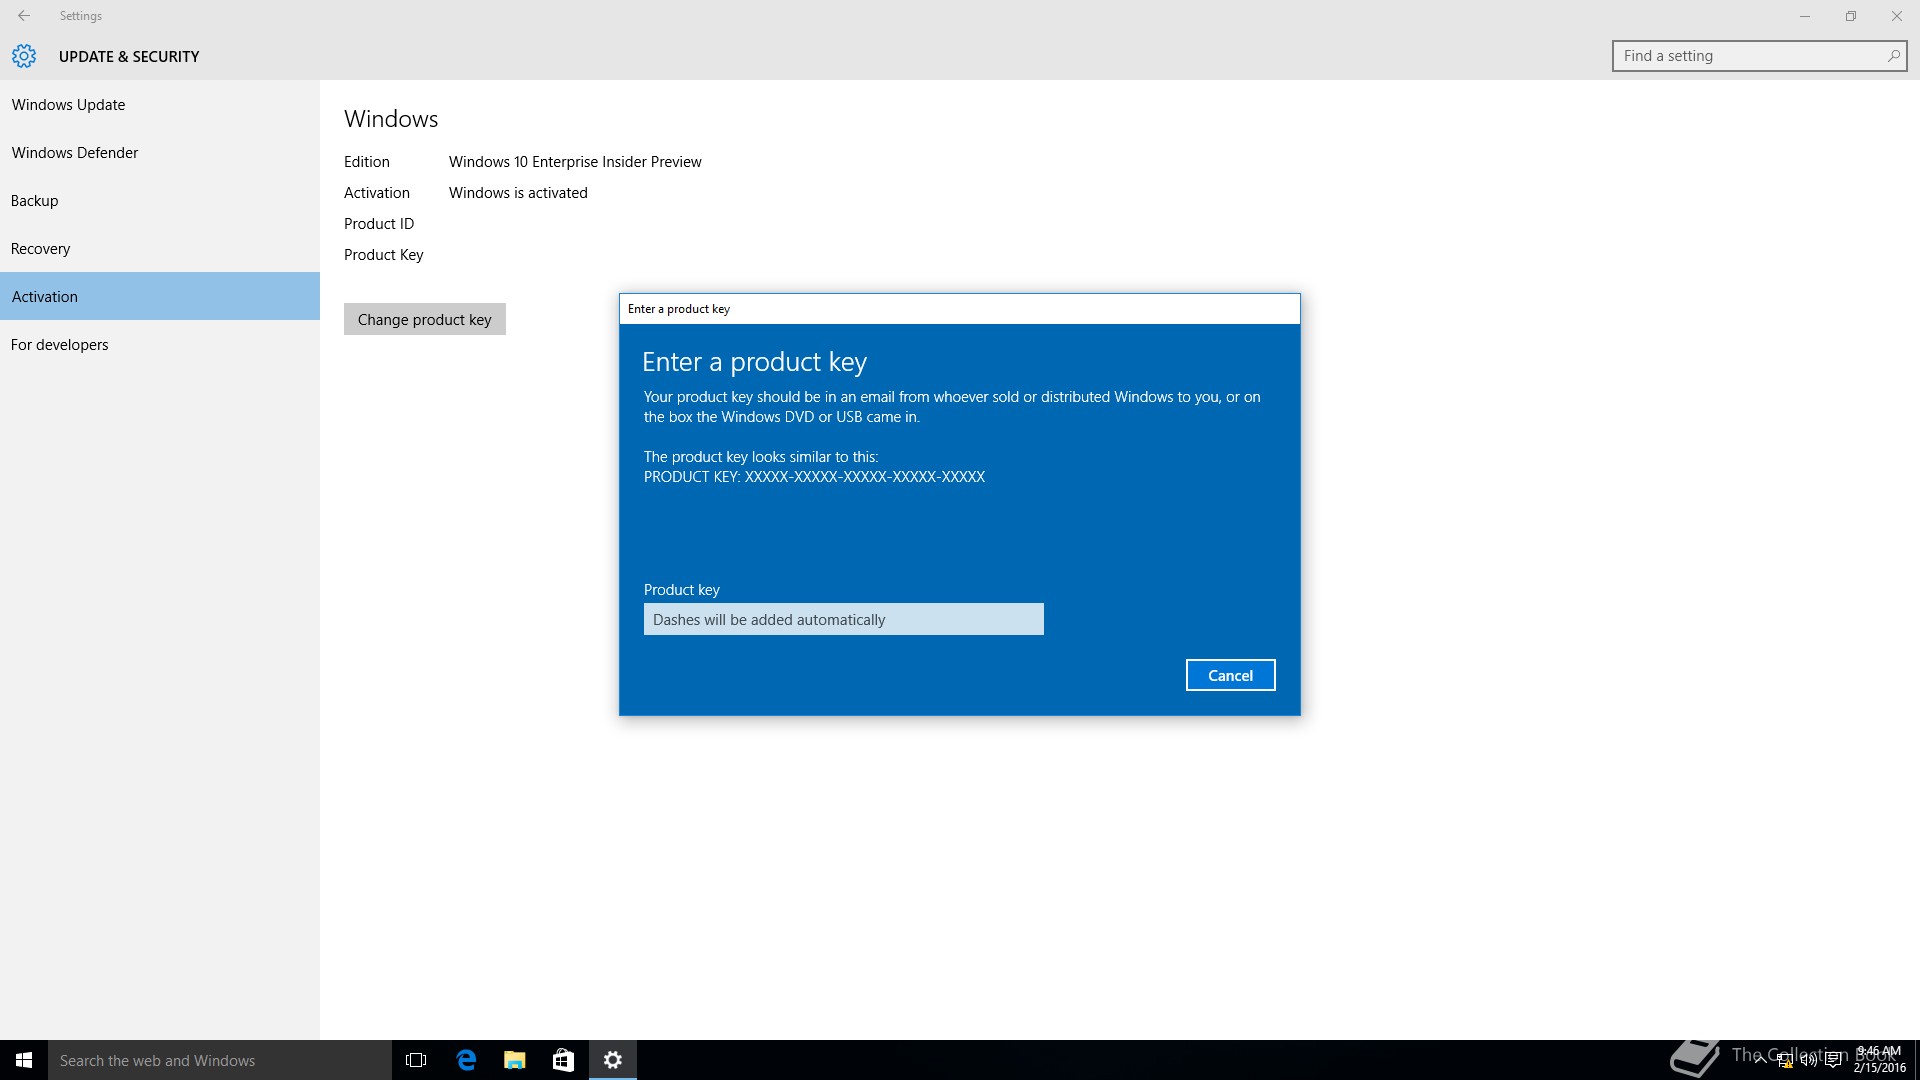Click the 'Edition' label

click(x=367, y=162)
